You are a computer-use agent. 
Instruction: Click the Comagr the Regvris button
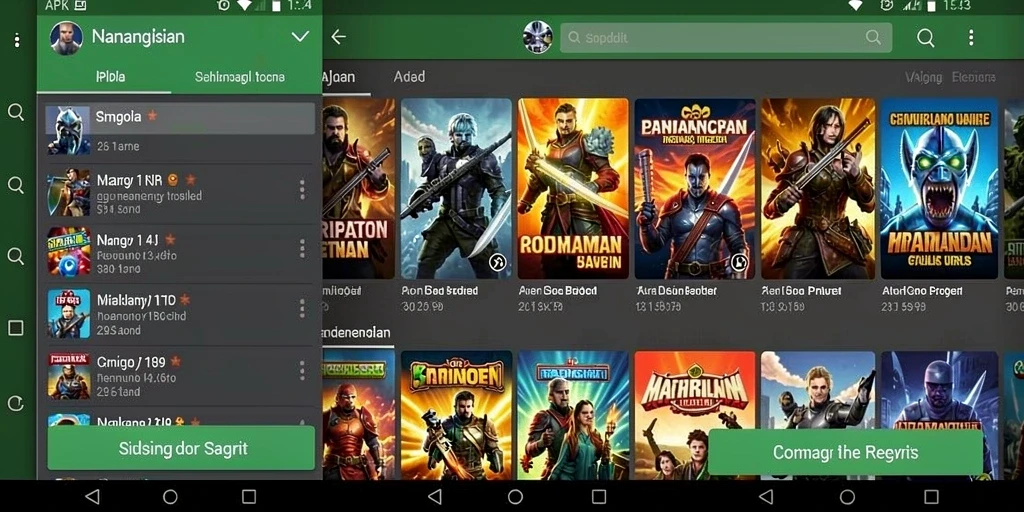pyautogui.click(x=846, y=452)
